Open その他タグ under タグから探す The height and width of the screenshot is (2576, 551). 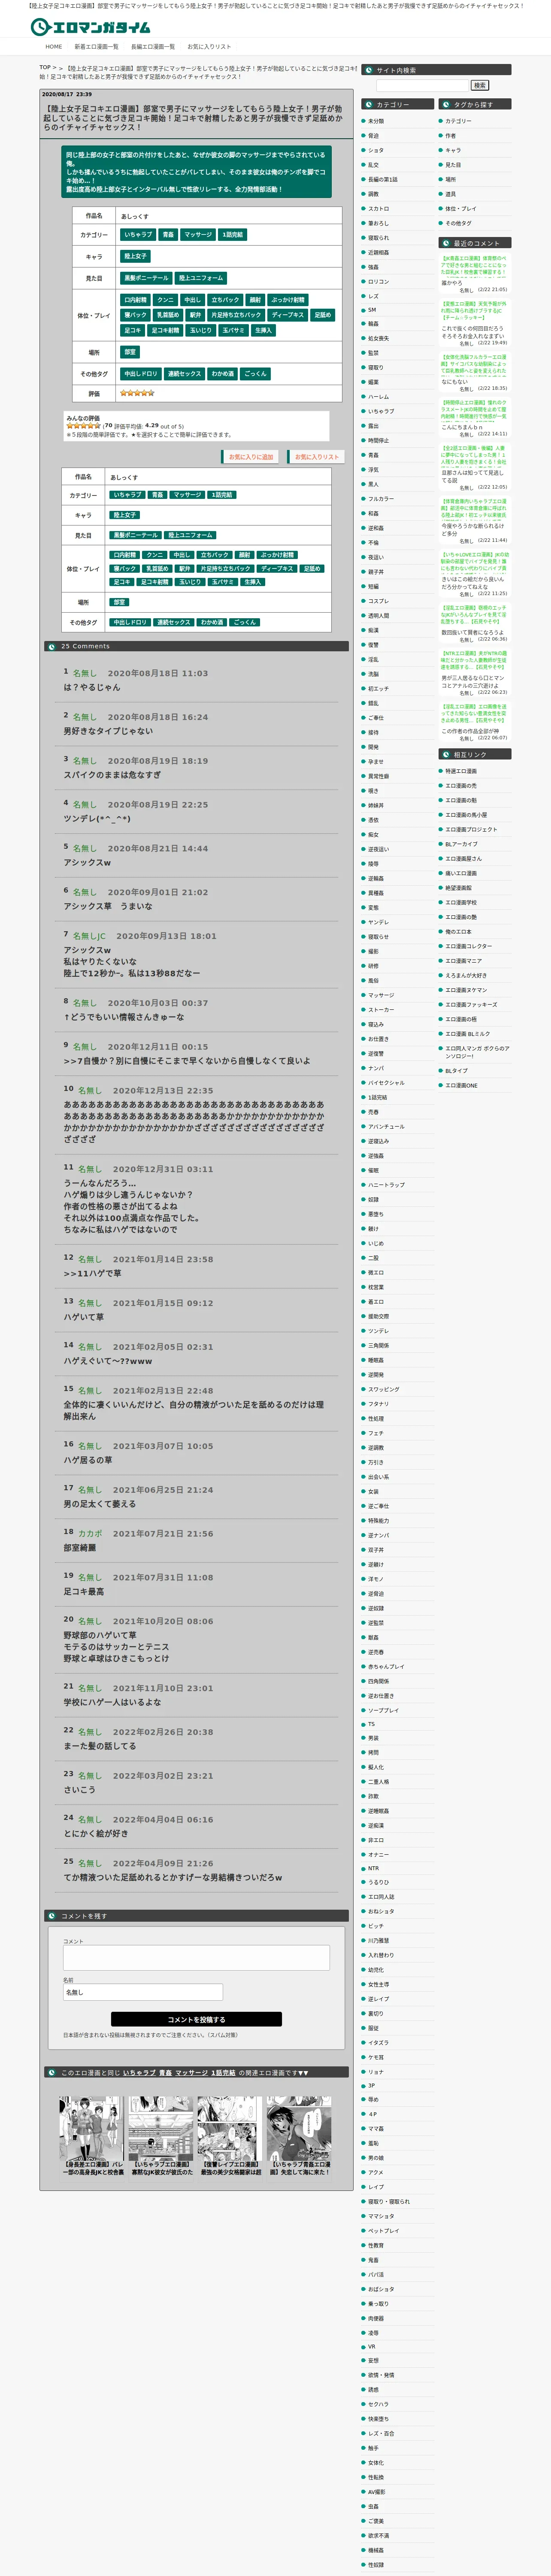tap(458, 223)
